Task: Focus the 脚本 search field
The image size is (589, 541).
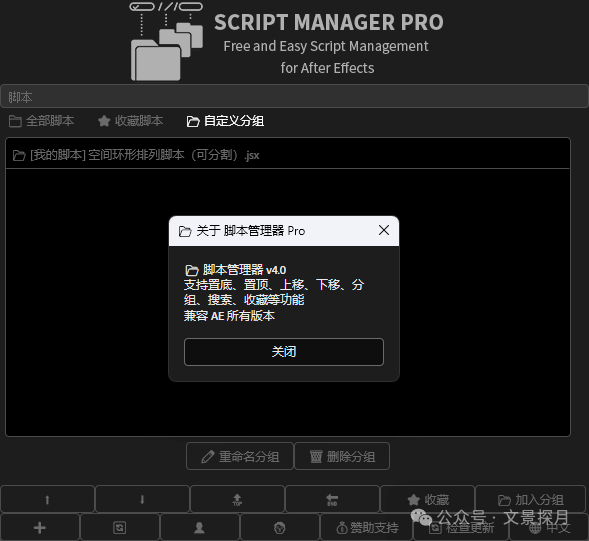Action: point(294,97)
